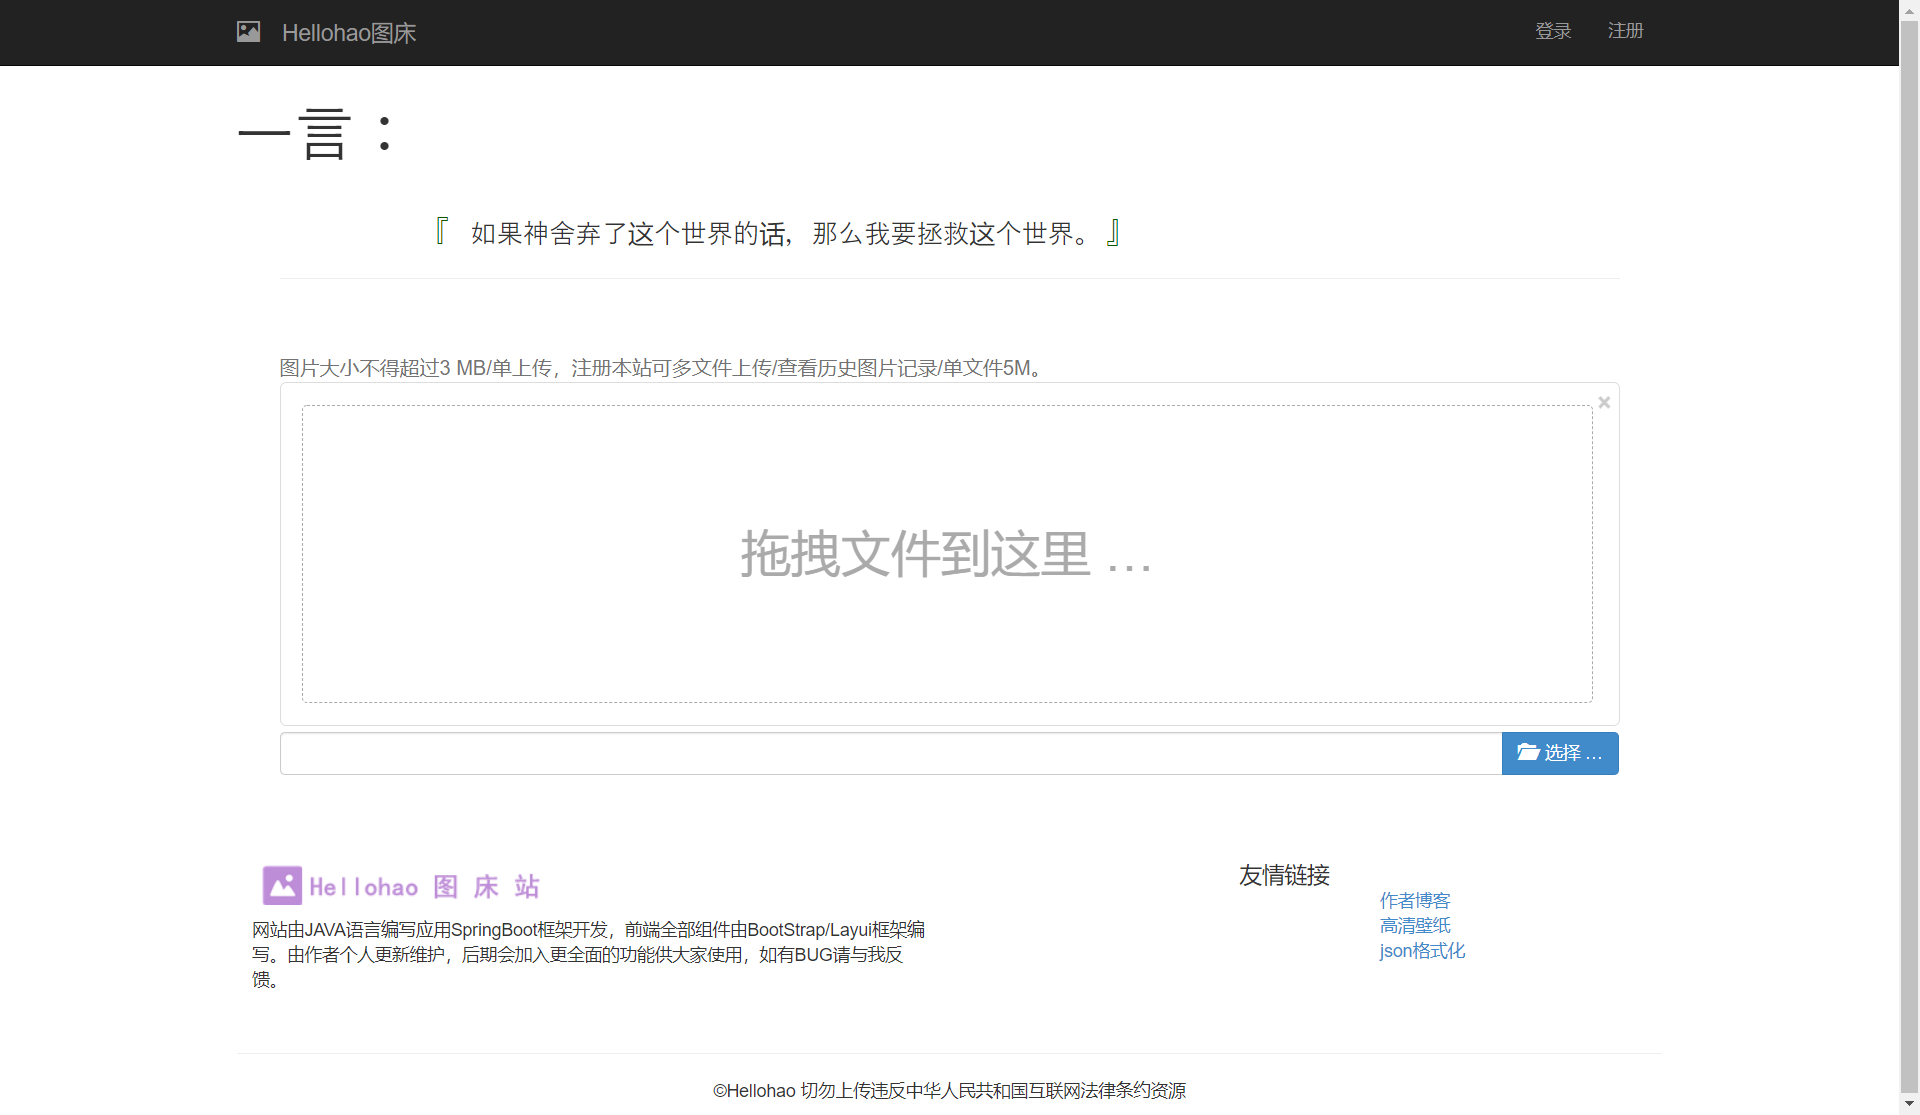Click the Hellohao 图床站 footer logo text
1920x1115 pixels.
[x=425, y=887]
